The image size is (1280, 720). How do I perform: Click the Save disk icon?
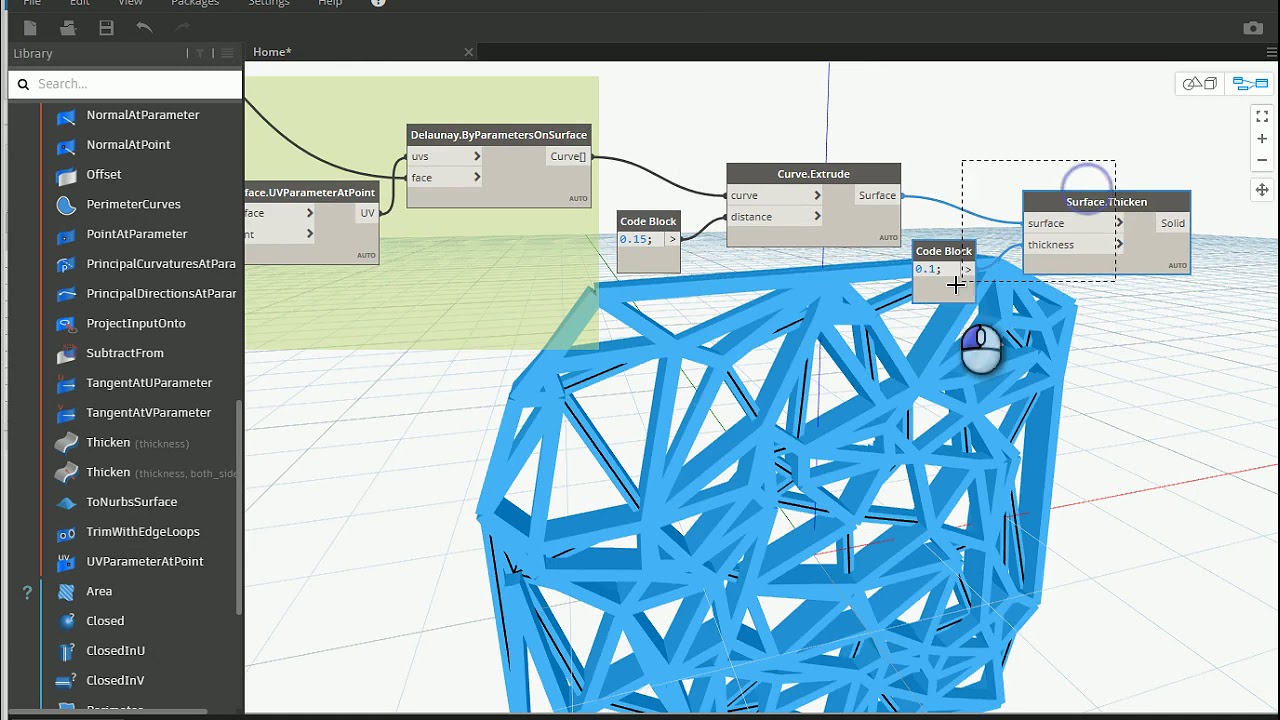click(106, 28)
